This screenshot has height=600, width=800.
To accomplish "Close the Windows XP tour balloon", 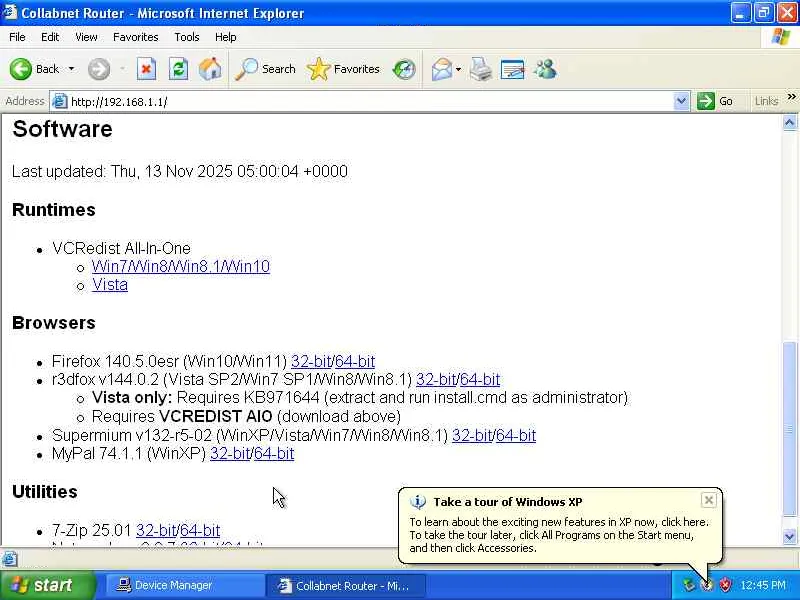I will pos(709,501).
